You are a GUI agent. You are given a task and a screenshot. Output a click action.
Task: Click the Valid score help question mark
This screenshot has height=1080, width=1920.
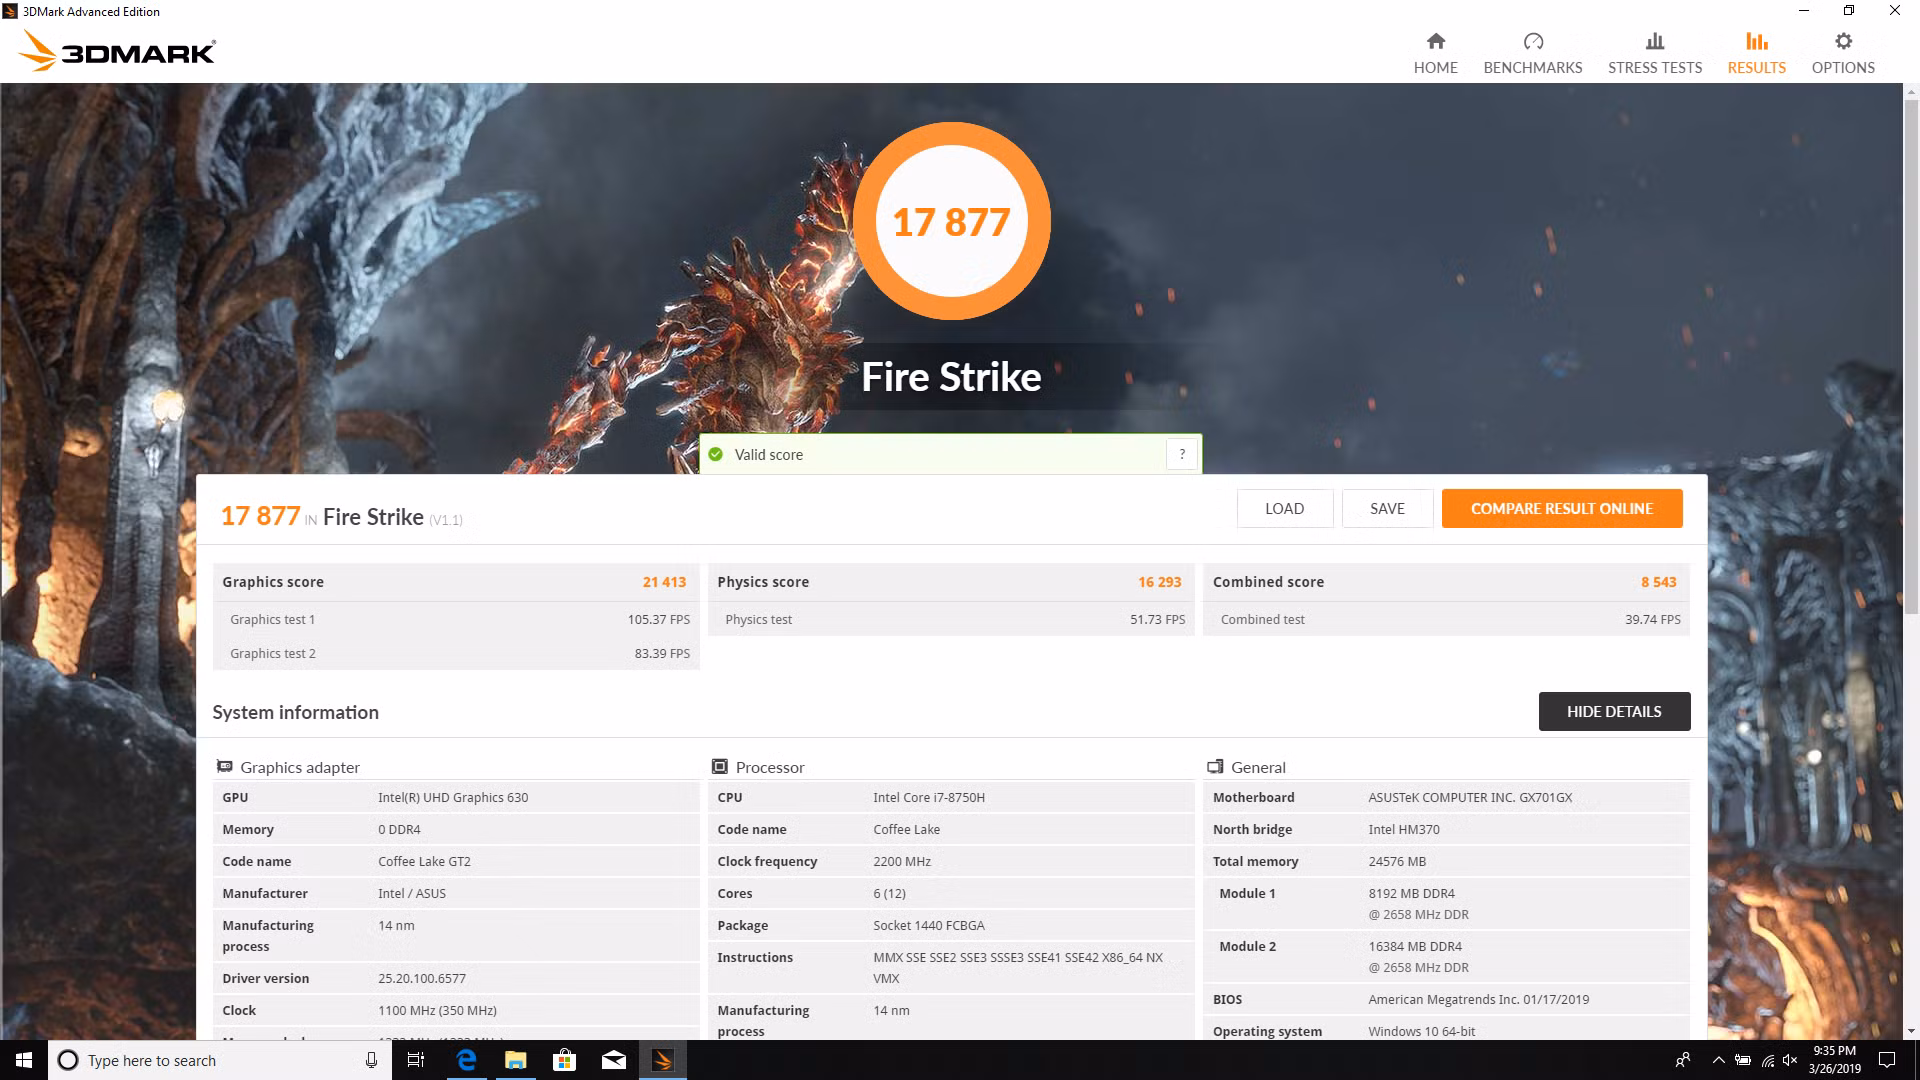coord(1182,454)
